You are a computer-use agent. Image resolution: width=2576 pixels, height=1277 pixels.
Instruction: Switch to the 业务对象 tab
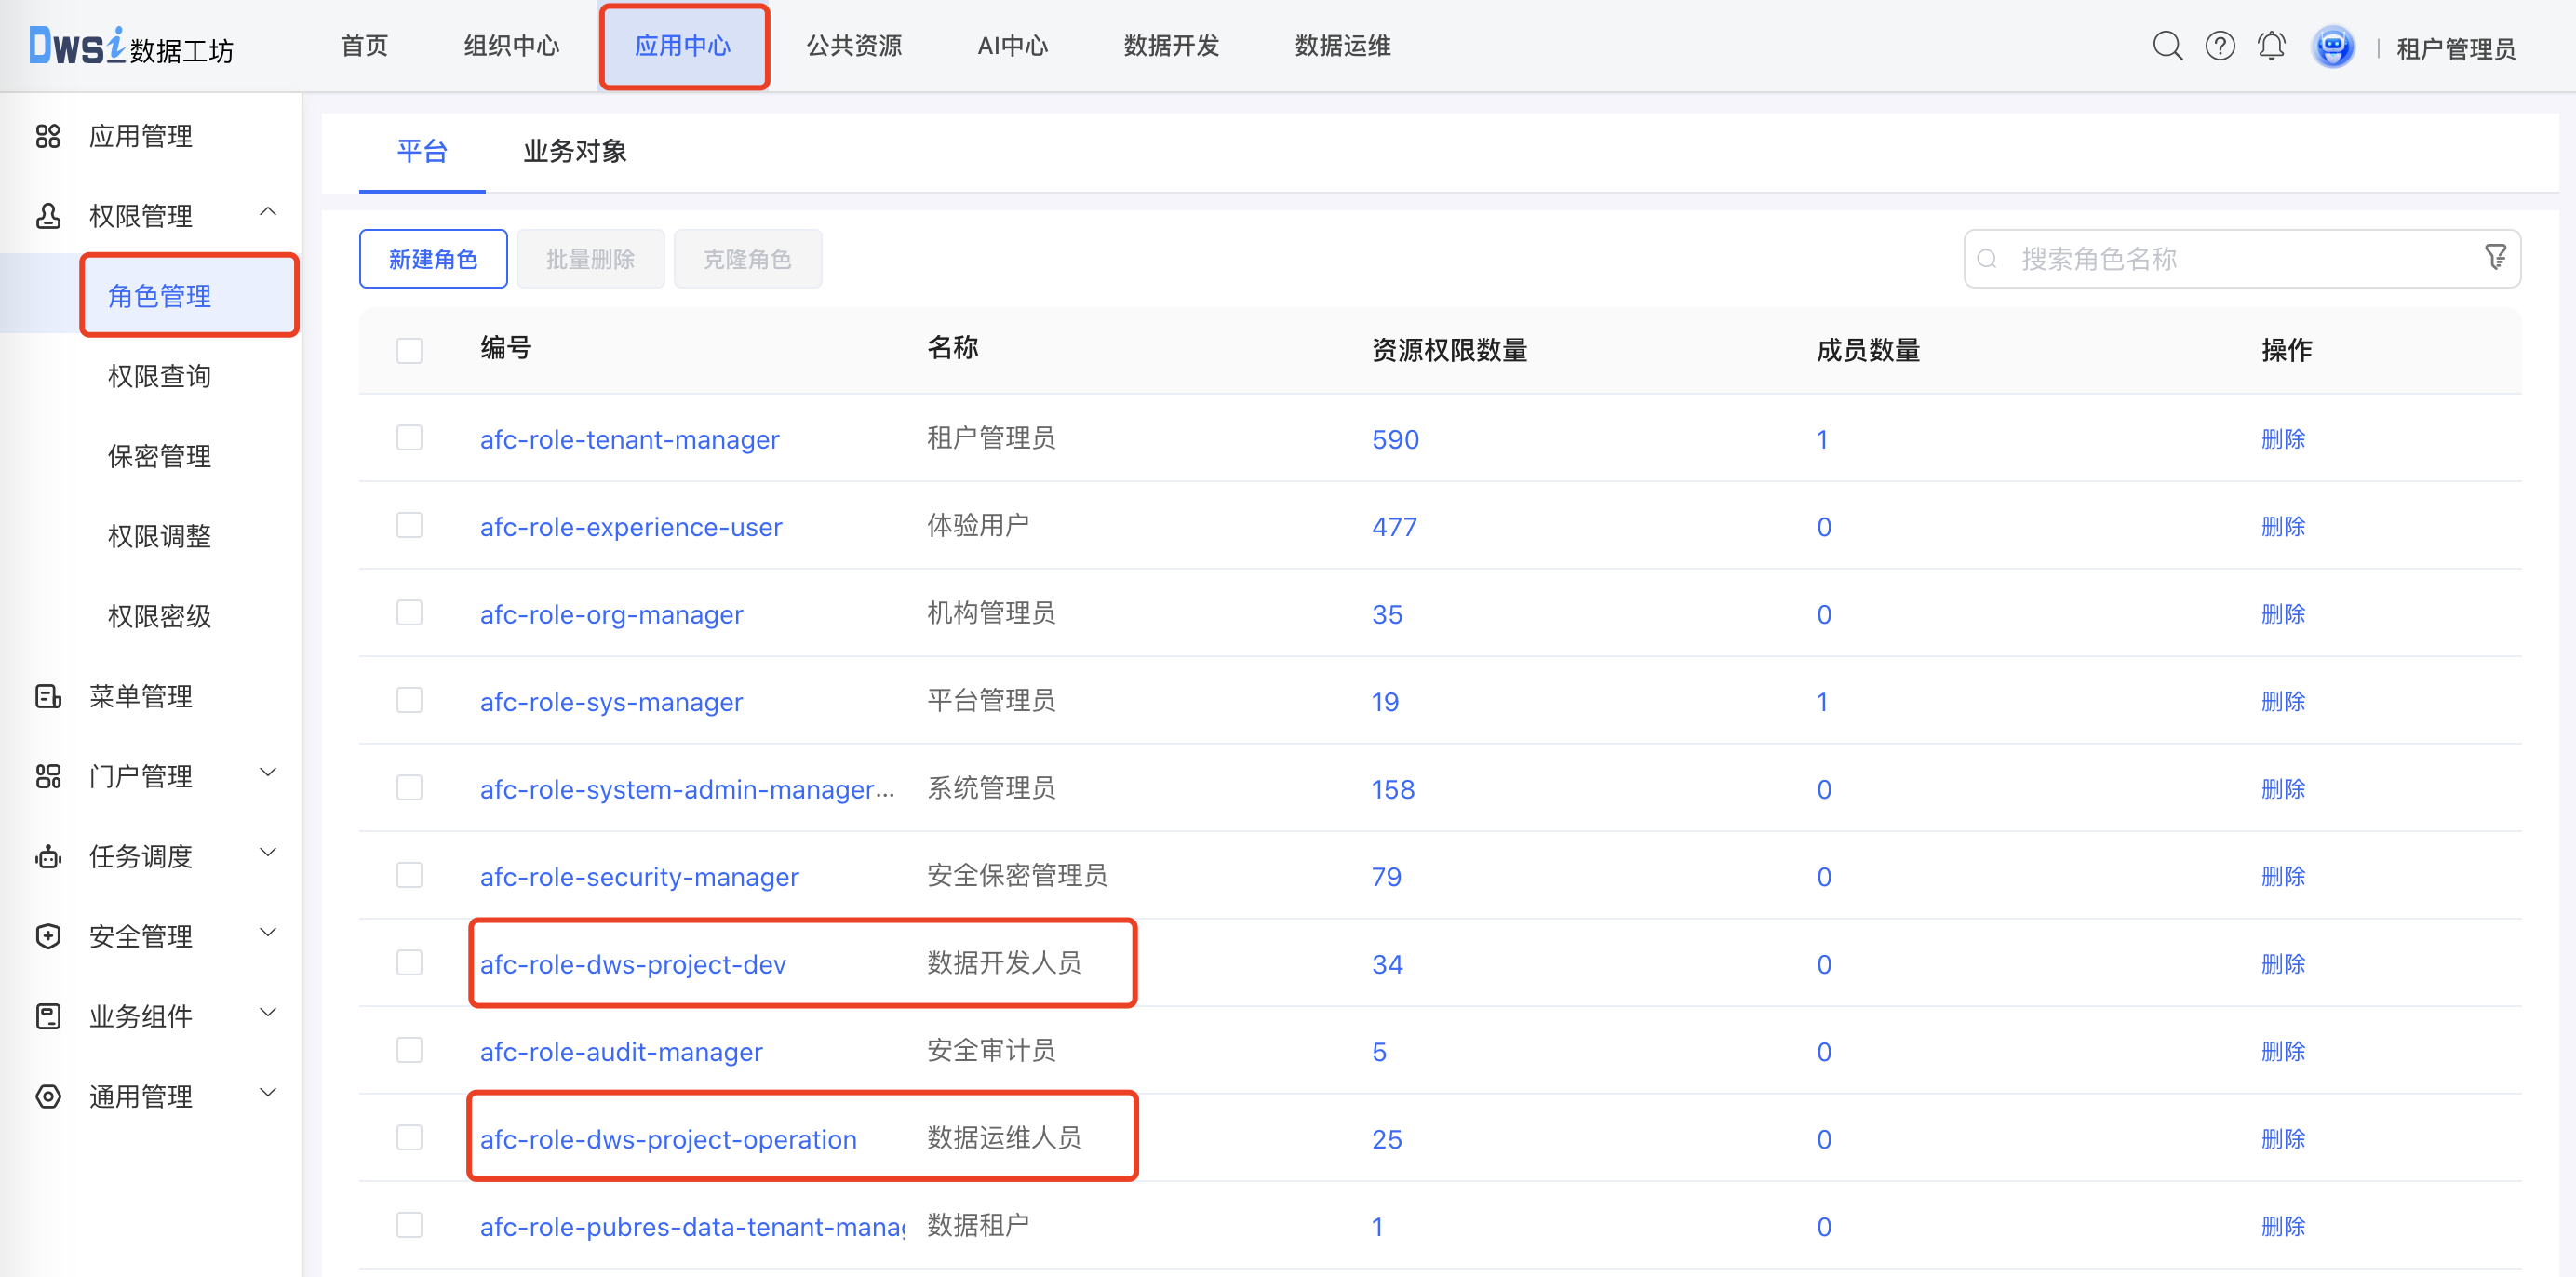575,152
